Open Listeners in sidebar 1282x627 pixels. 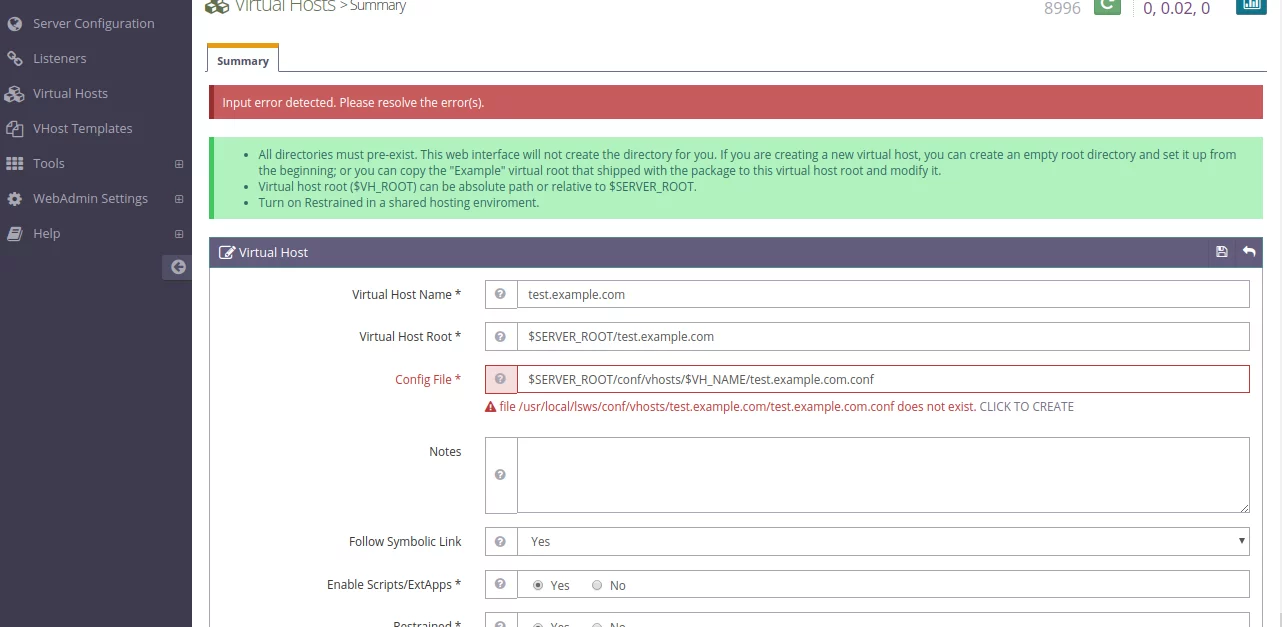point(60,58)
